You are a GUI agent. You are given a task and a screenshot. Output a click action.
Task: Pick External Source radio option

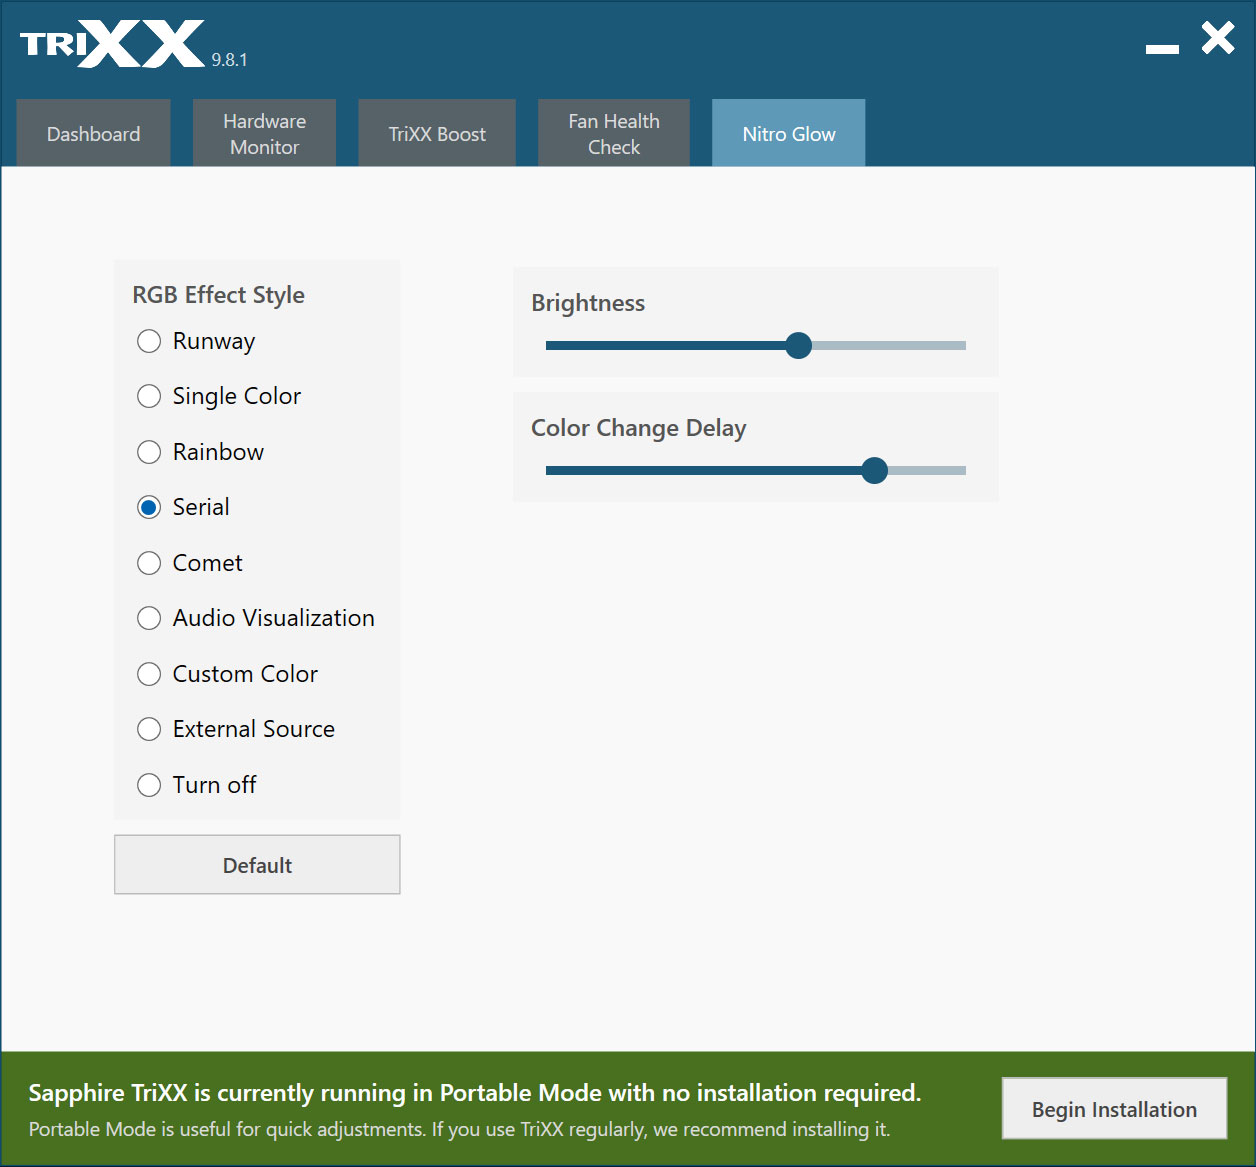click(x=149, y=730)
